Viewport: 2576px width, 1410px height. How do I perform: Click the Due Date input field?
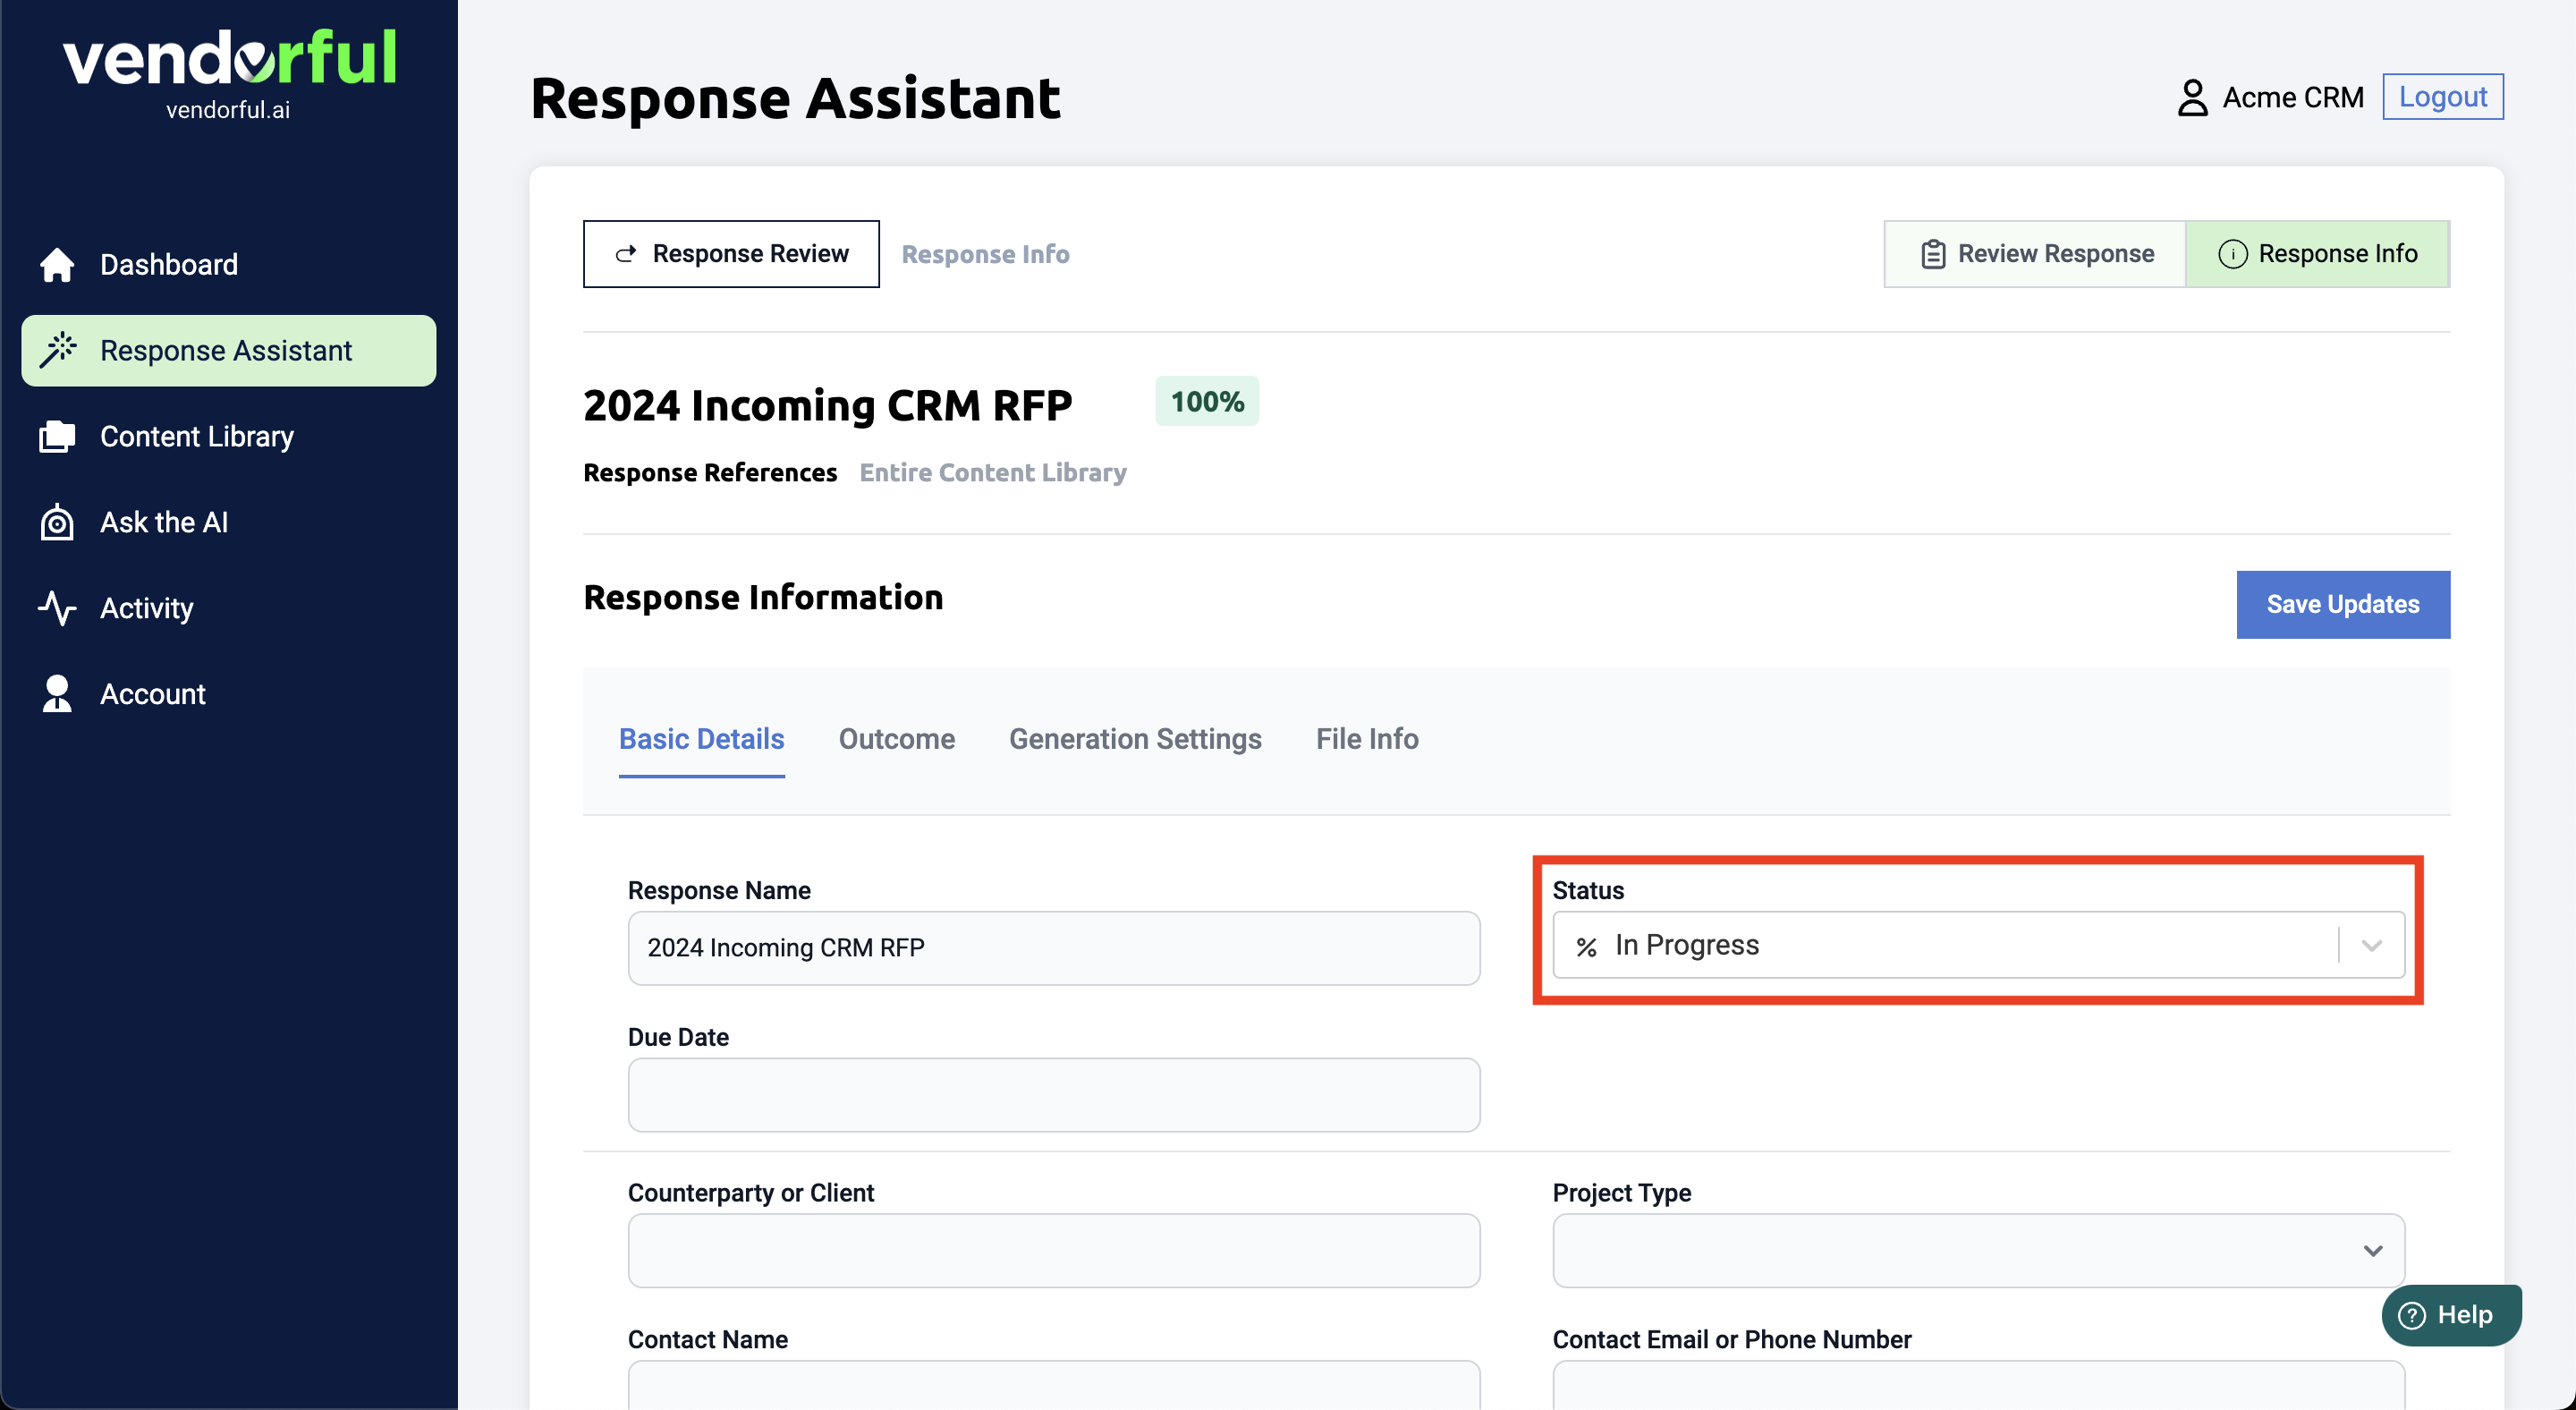[x=1053, y=1095]
